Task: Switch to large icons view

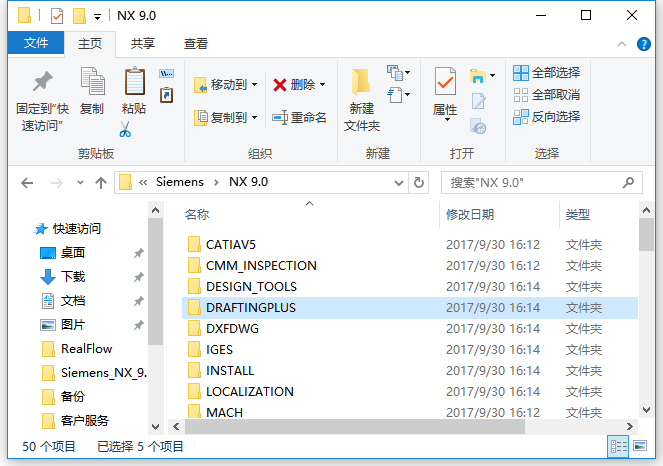Action: point(640,446)
